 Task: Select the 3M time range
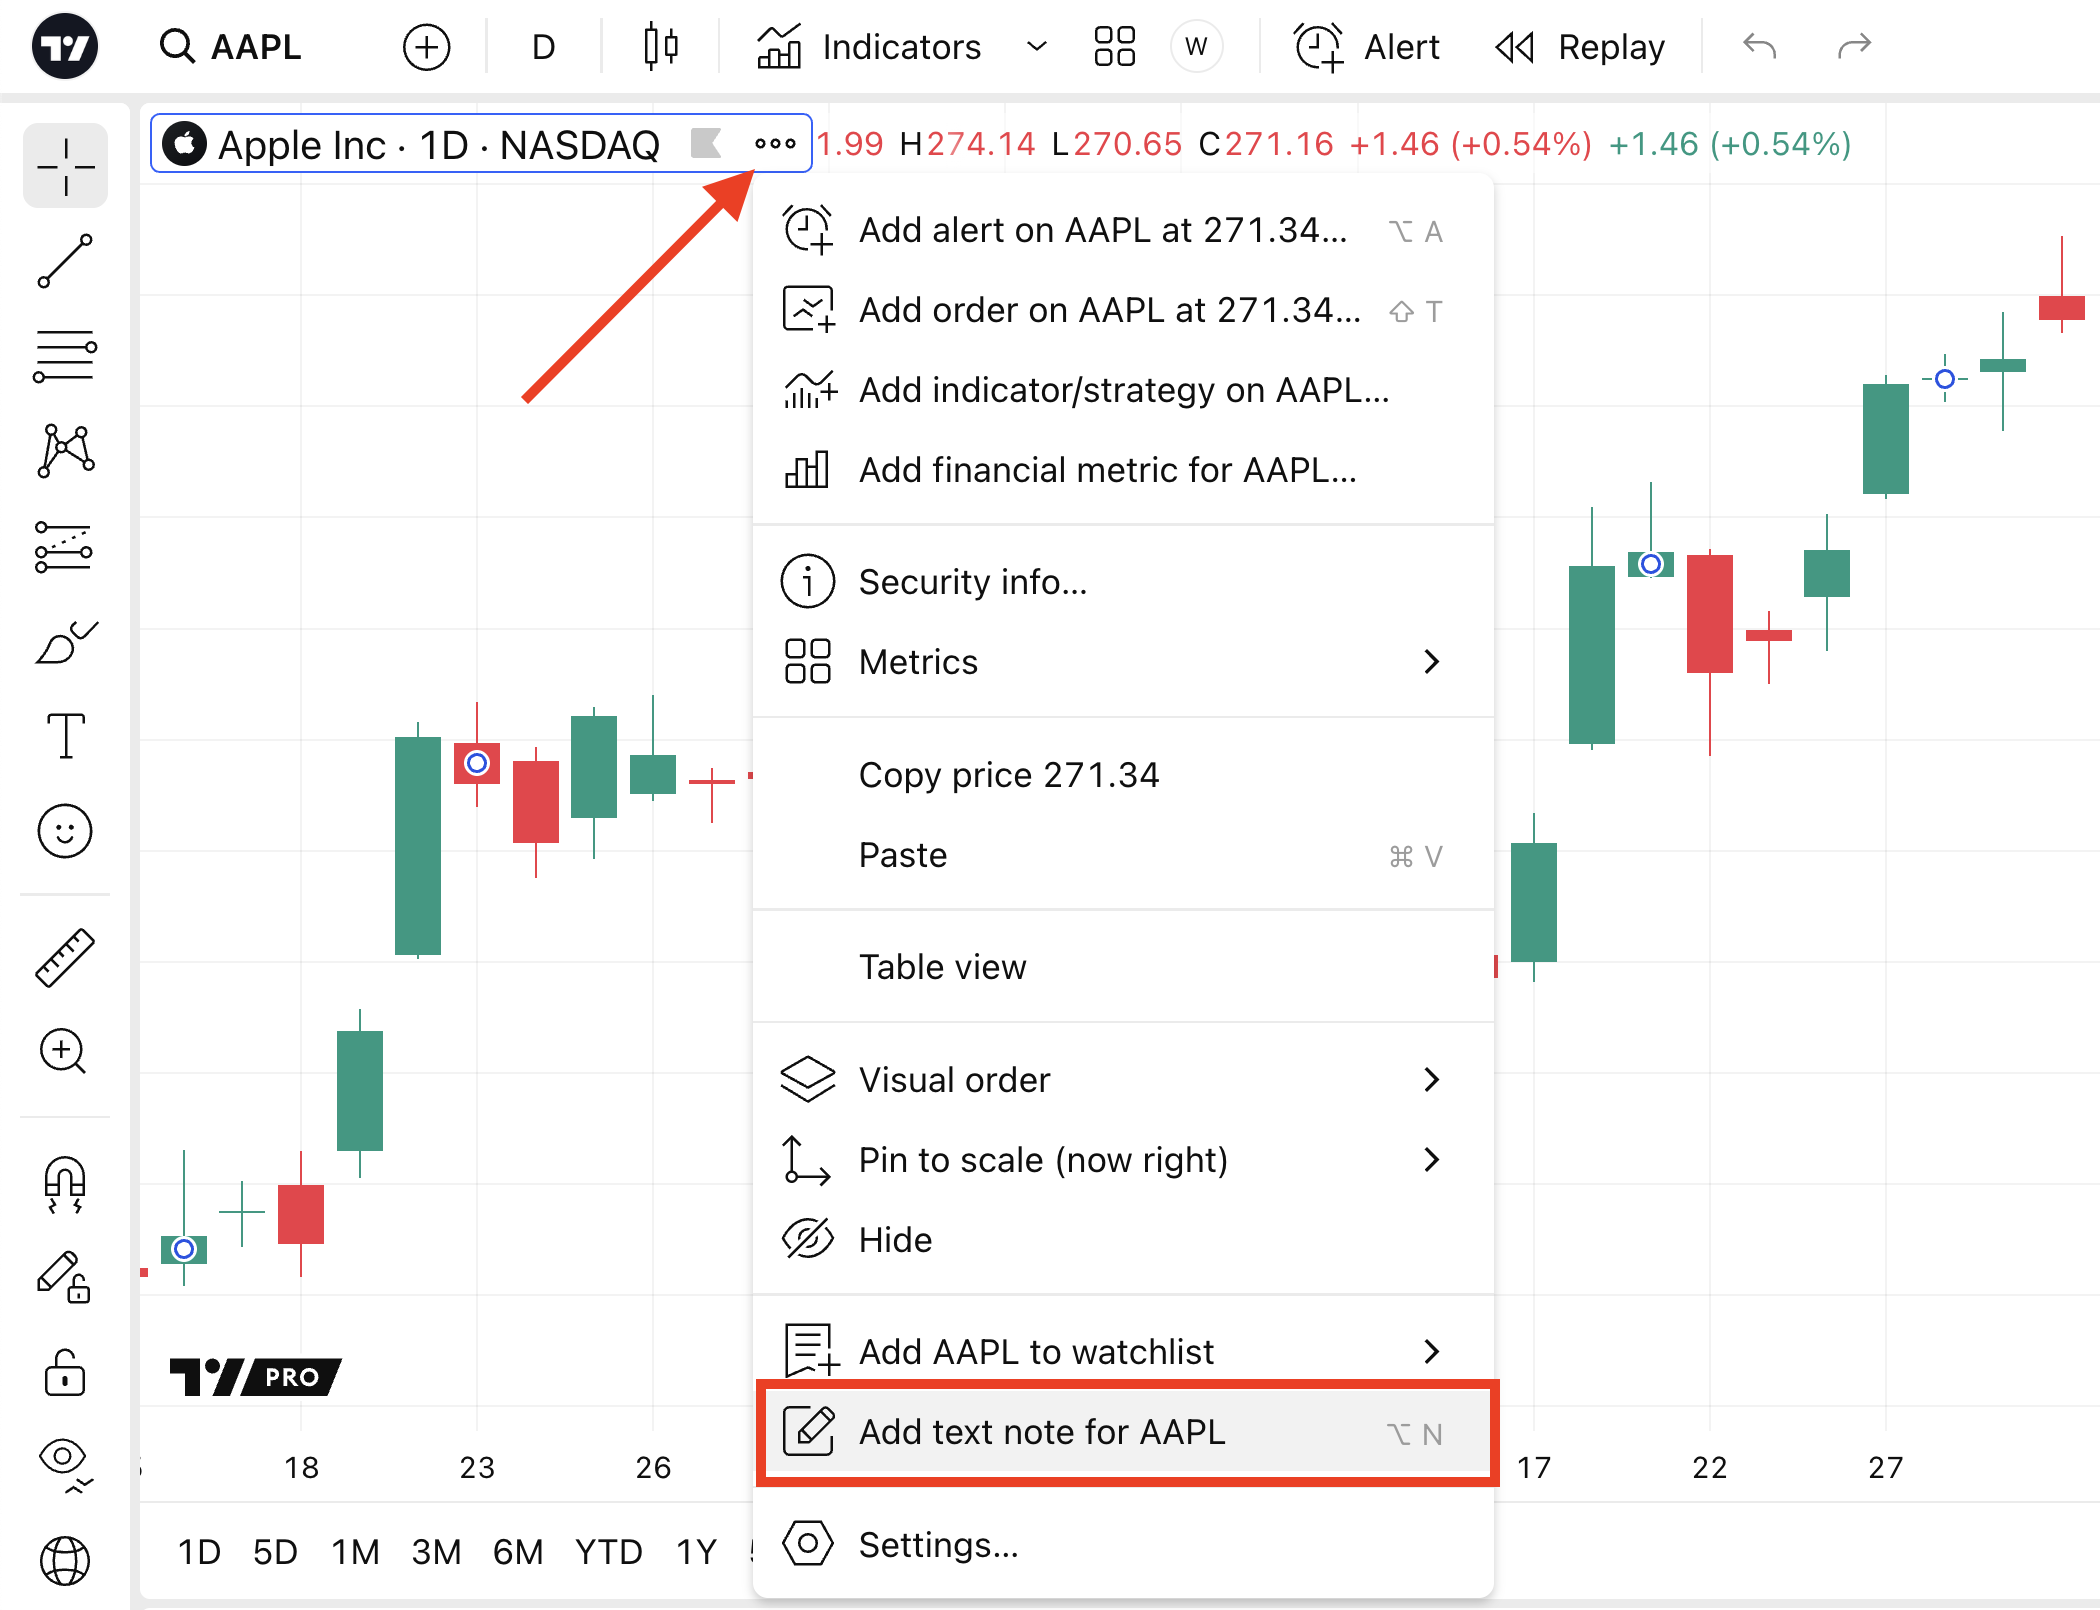[x=436, y=1552]
